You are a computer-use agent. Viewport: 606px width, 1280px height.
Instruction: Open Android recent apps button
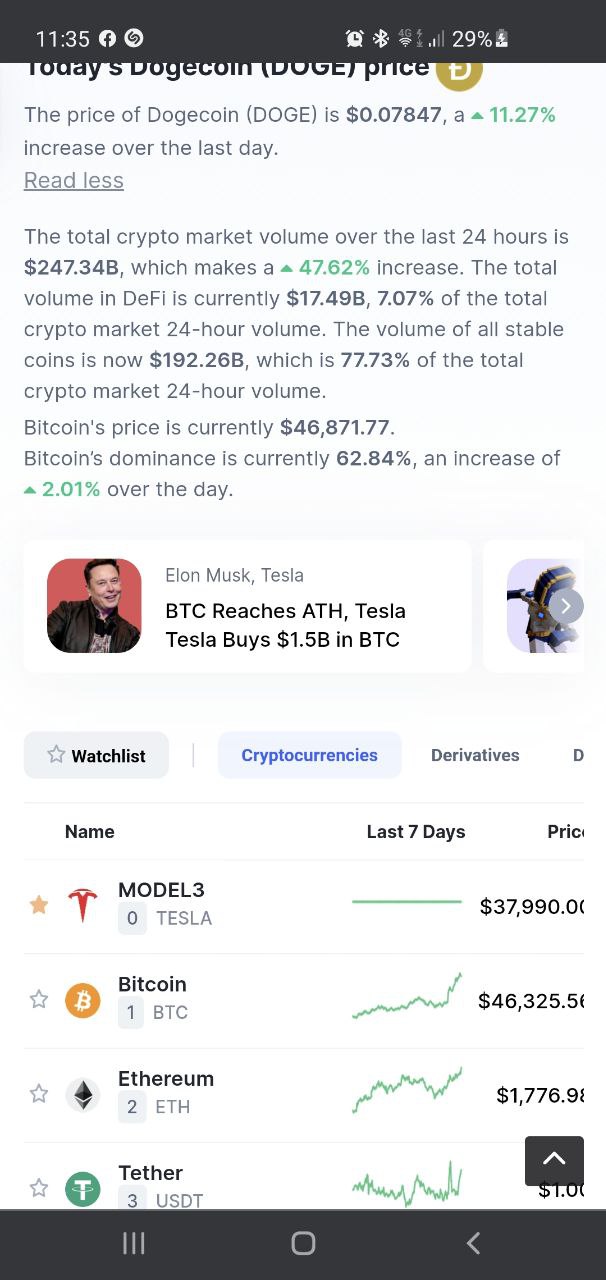(x=133, y=1243)
